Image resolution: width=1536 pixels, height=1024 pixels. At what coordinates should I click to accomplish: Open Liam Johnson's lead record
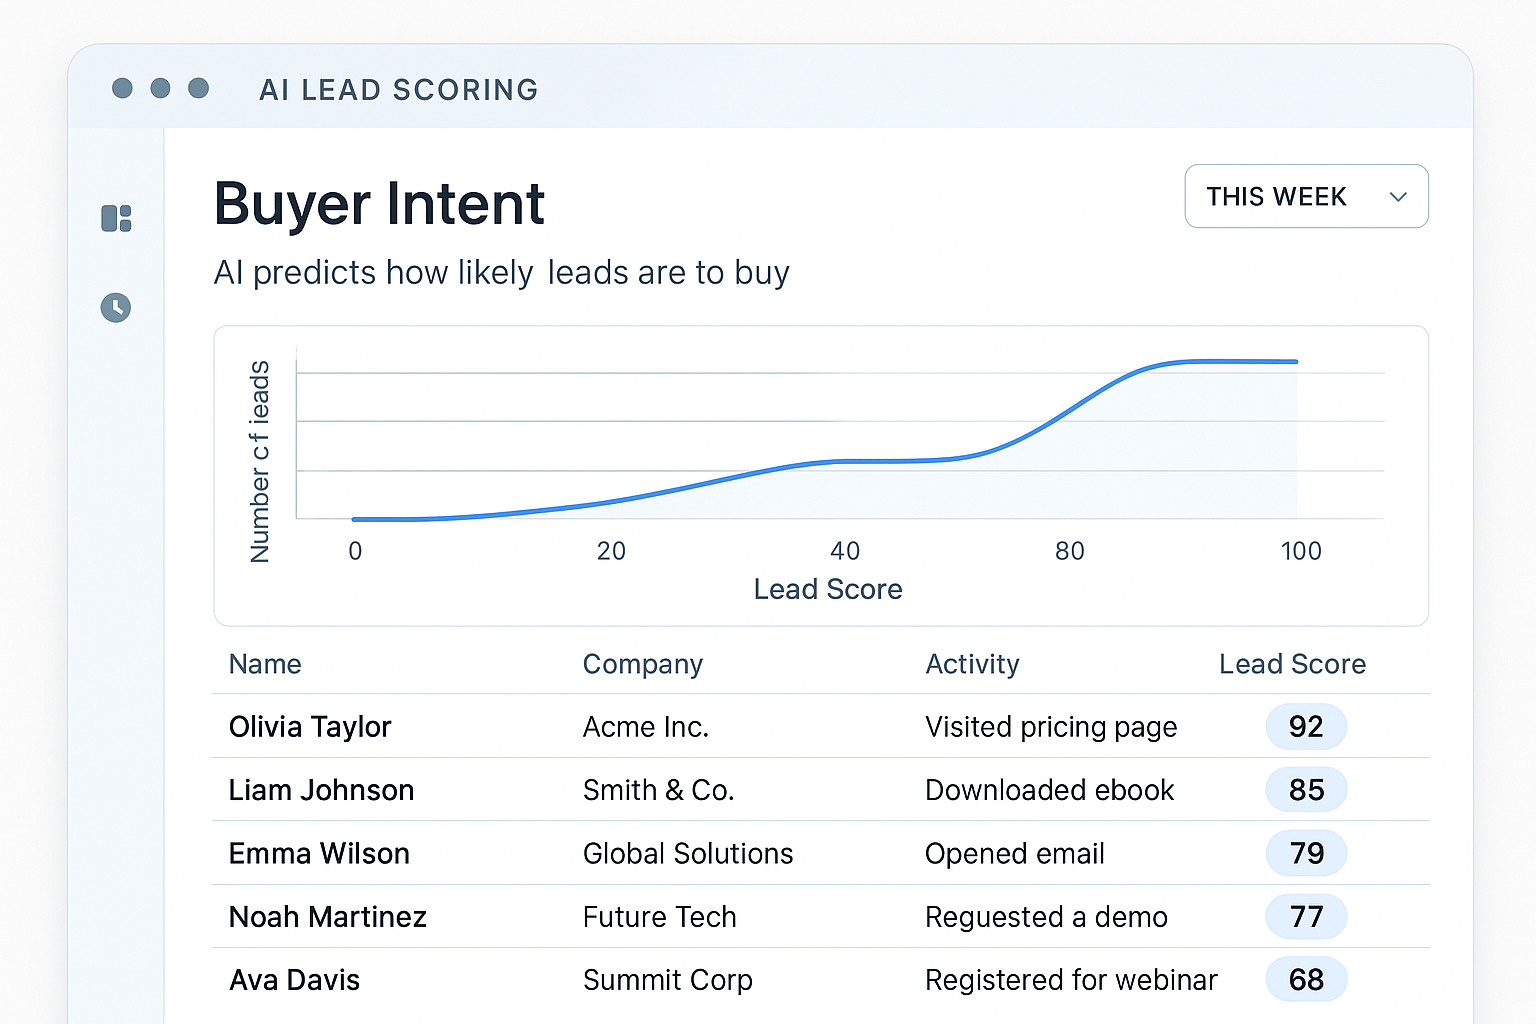pos(321,790)
